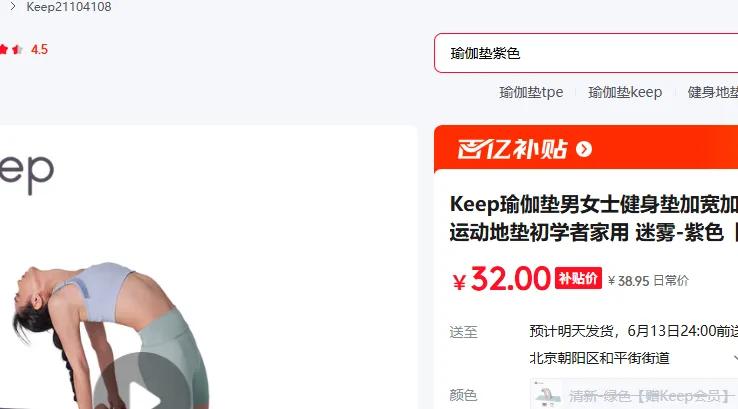Click the Keep yoga mat product title
The width and height of the screenshot is (738, 409).
594,218
